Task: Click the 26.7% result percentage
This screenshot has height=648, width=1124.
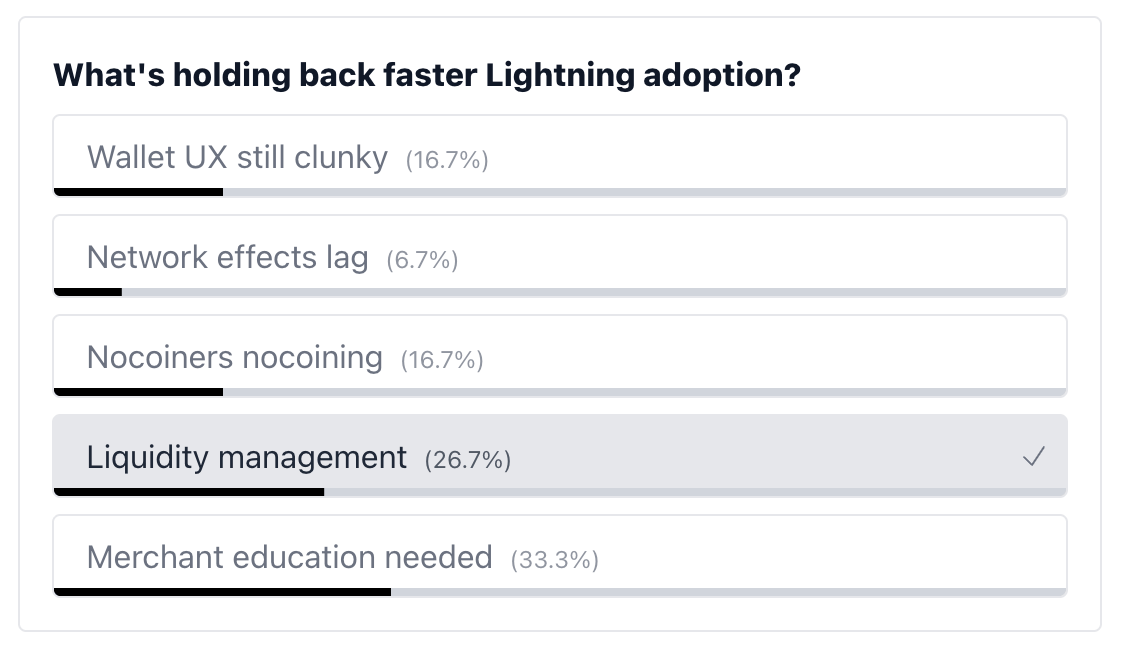Action: click(x=468, y=460)
